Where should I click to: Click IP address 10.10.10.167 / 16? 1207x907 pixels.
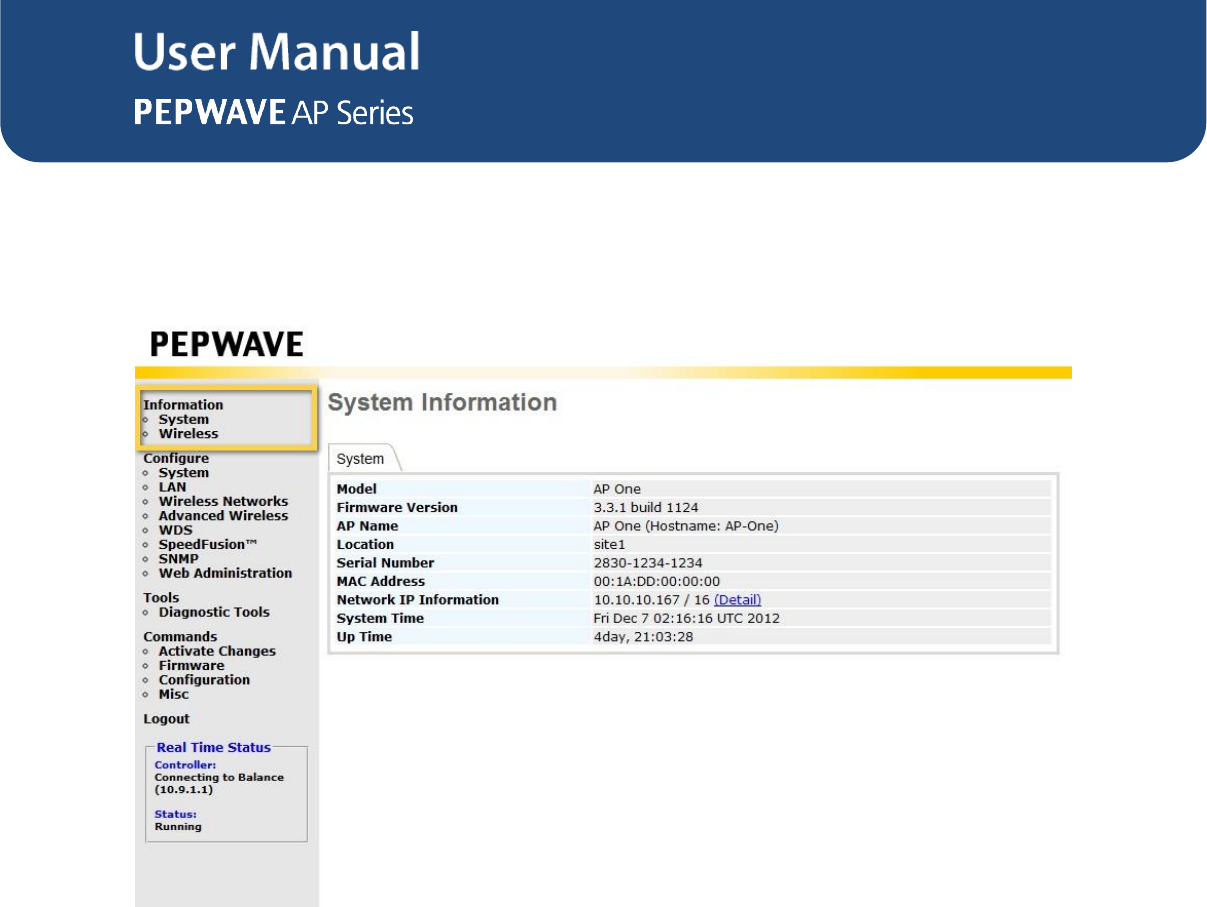click(651, 600)
